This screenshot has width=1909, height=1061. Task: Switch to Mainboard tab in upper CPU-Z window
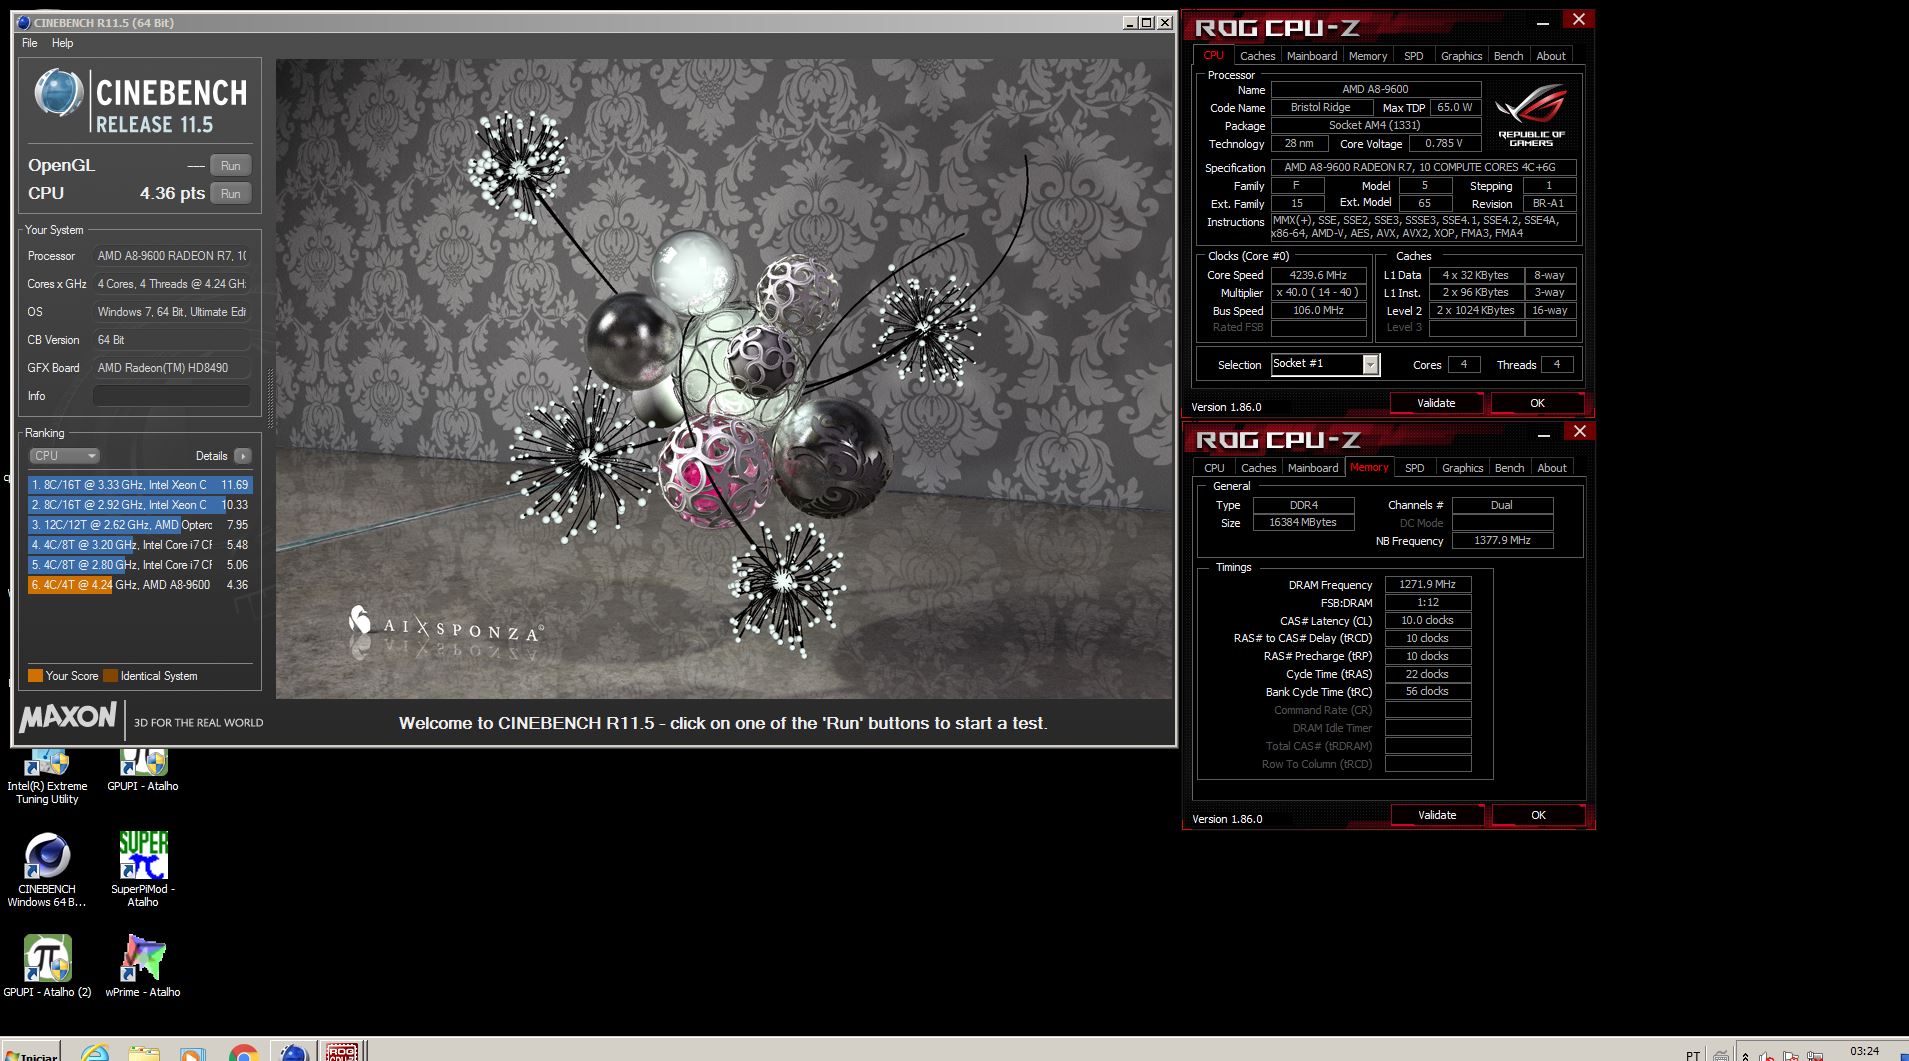pos(1312,56)
